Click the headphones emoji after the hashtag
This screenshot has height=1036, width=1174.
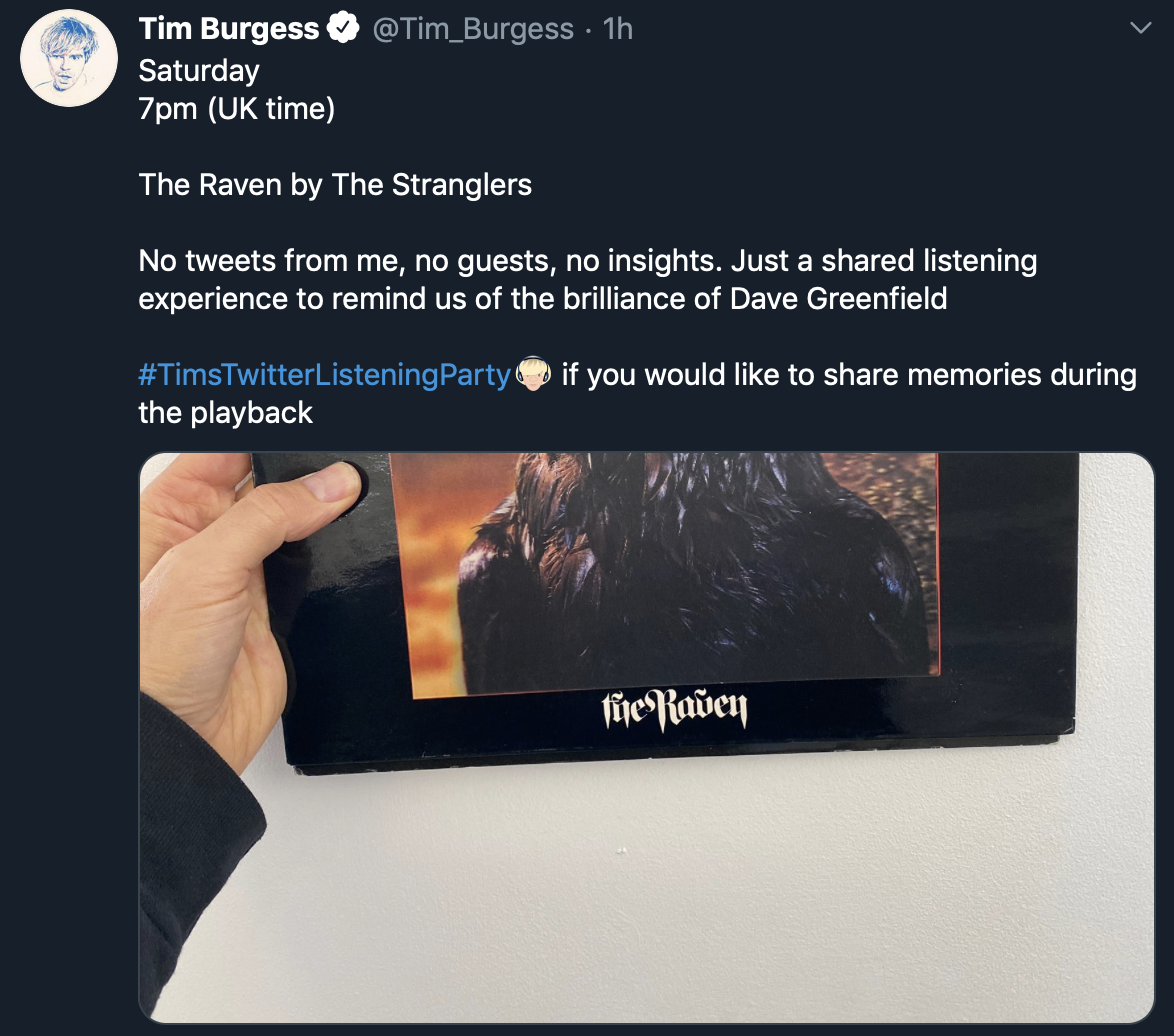[534, 374]
